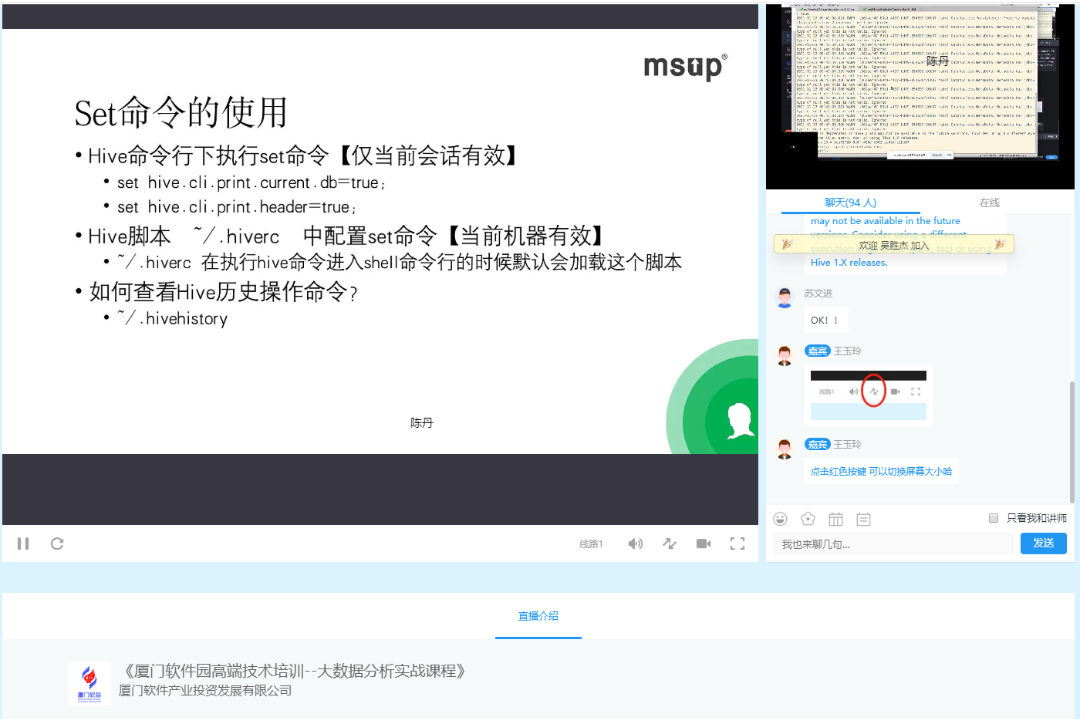The height and width of the screenshot is (719, 1080).
Task: Open the 线路1 line selector
Action: (x=591, y=543)
